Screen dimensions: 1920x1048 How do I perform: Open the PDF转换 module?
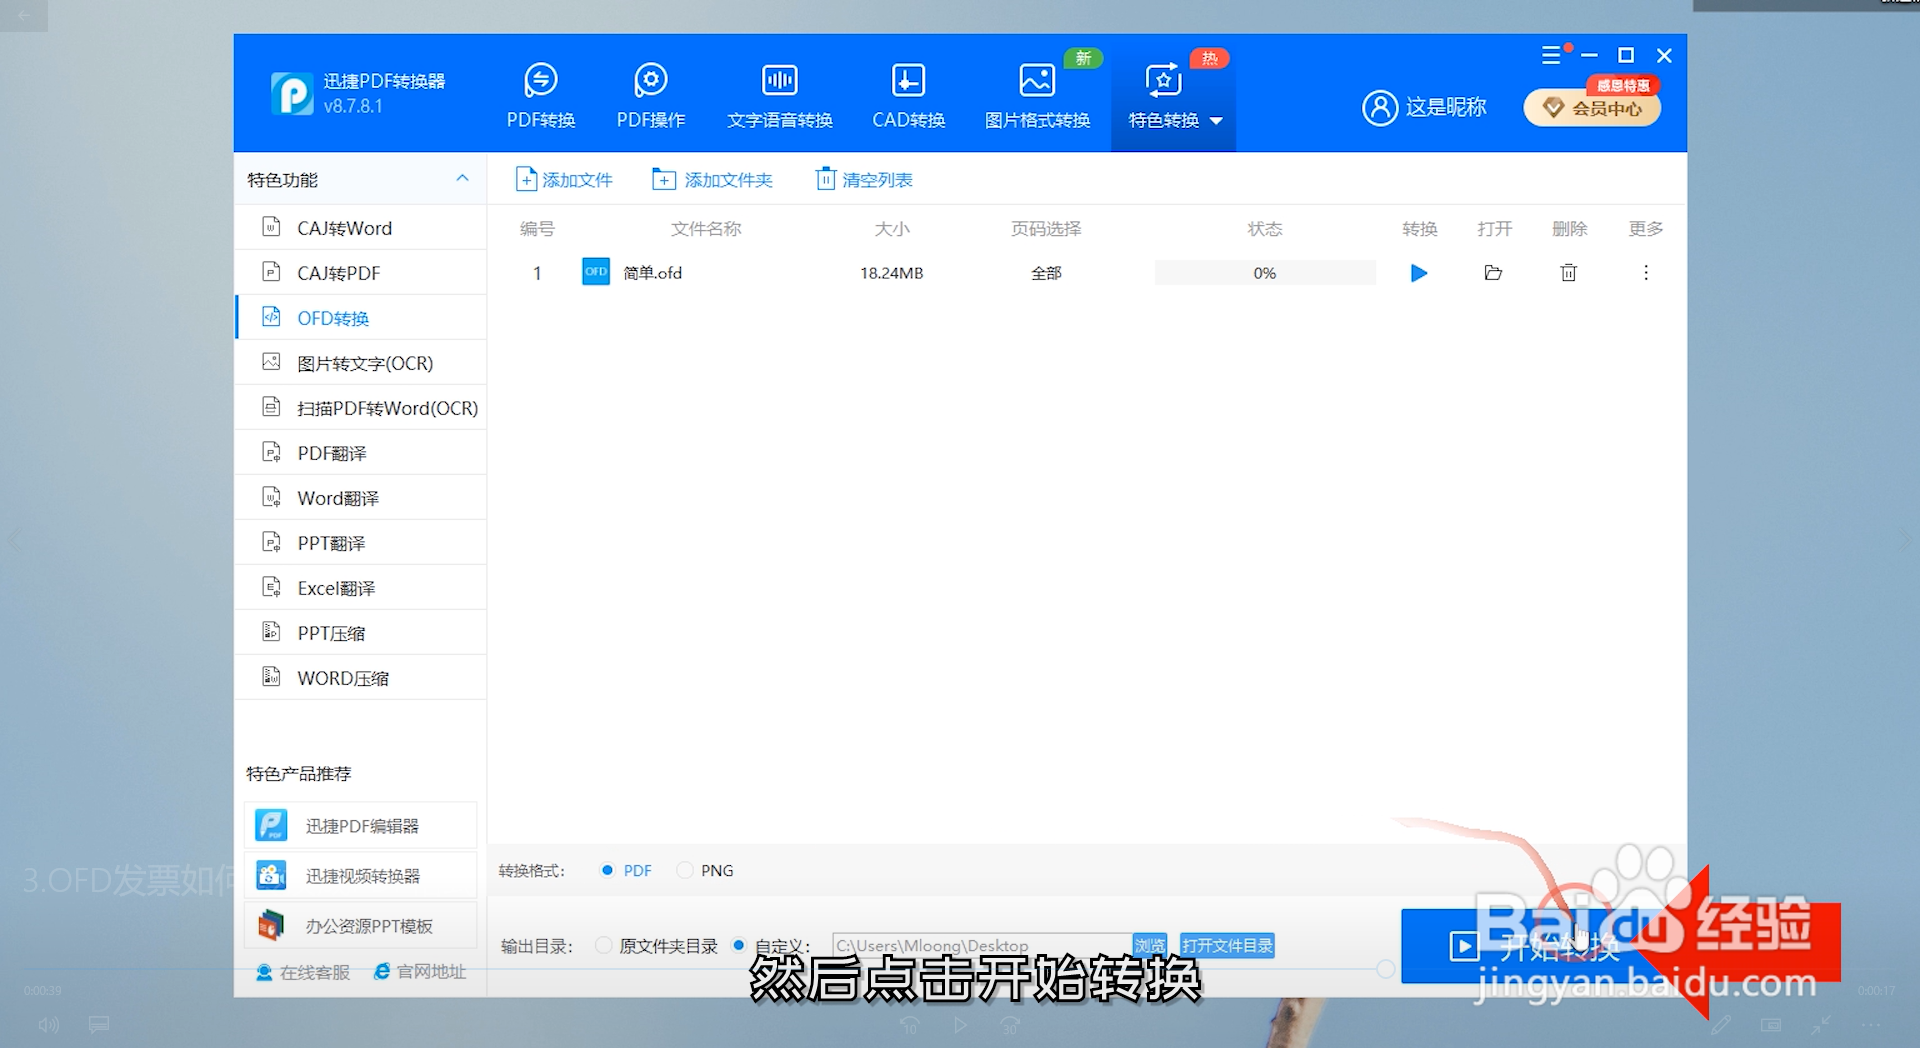(x=541, y=95)
